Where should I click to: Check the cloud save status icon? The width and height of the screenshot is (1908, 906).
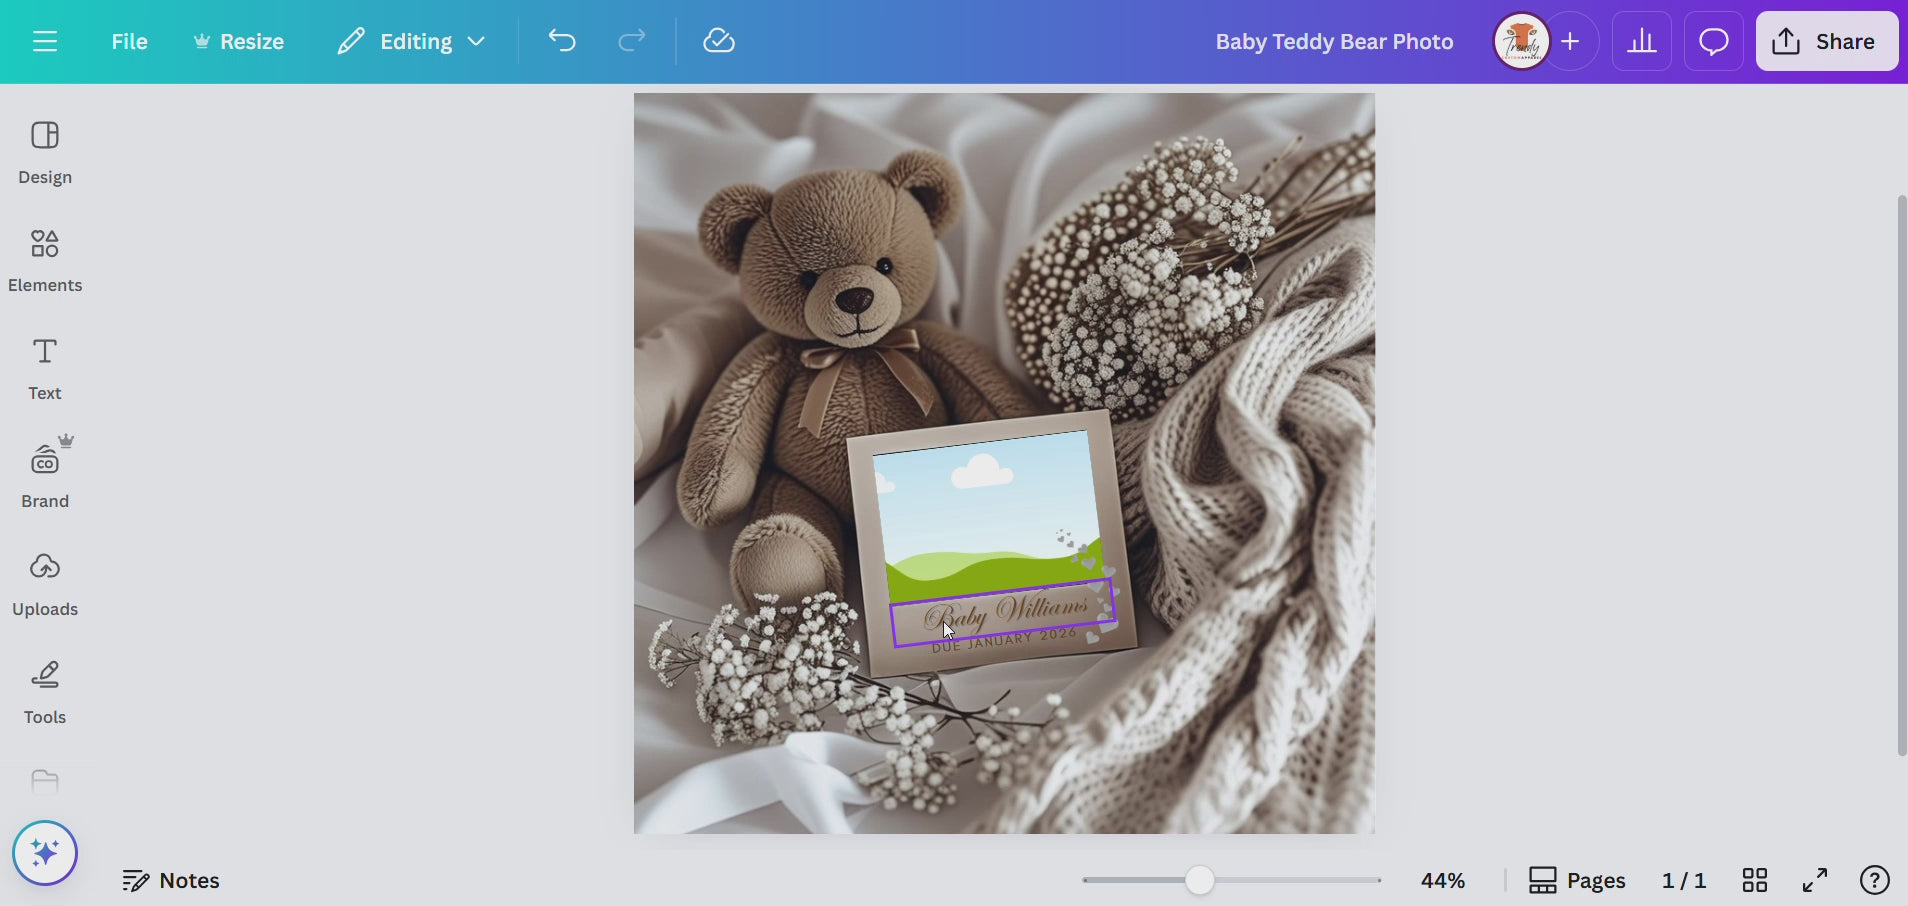click(x=718, y=41)
